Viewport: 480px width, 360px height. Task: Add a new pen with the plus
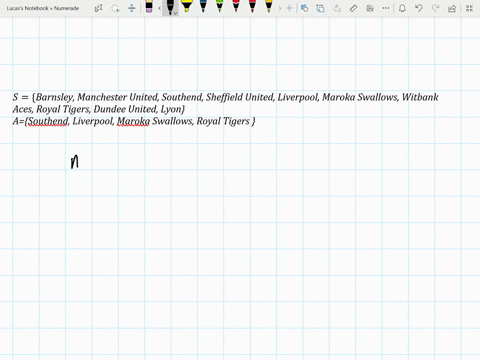point(289,8)
